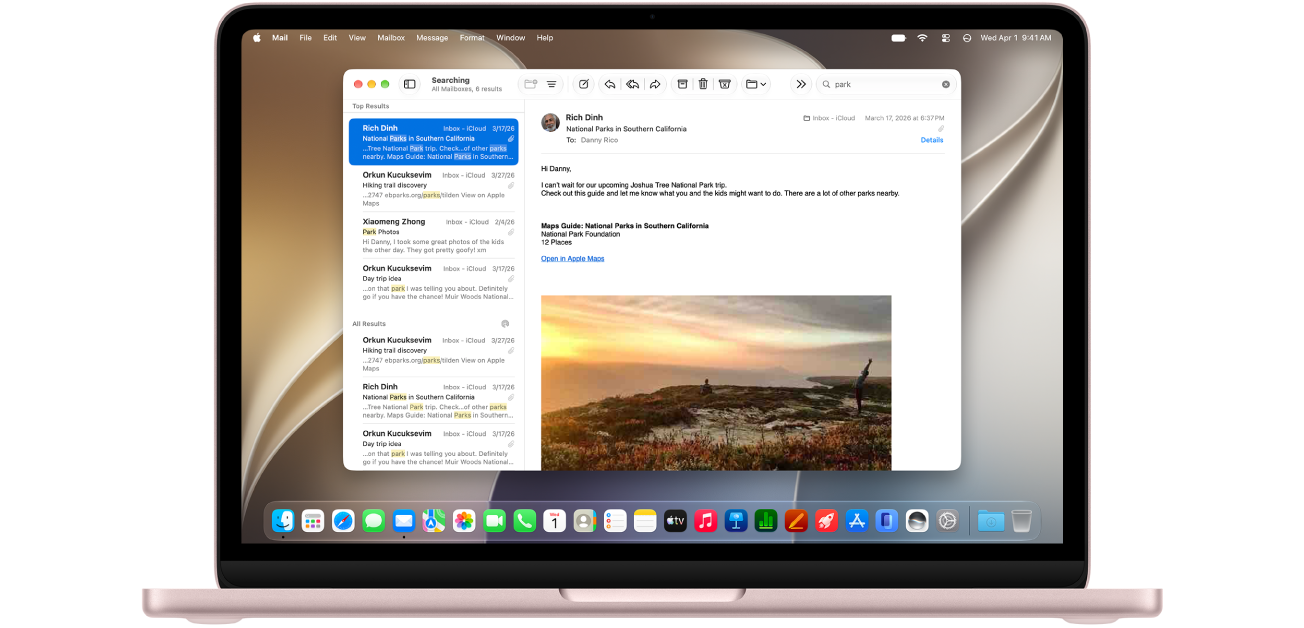The image size is (1304, 628).
Task: Open FaceTime from the Dock
Action: point(494,521)
